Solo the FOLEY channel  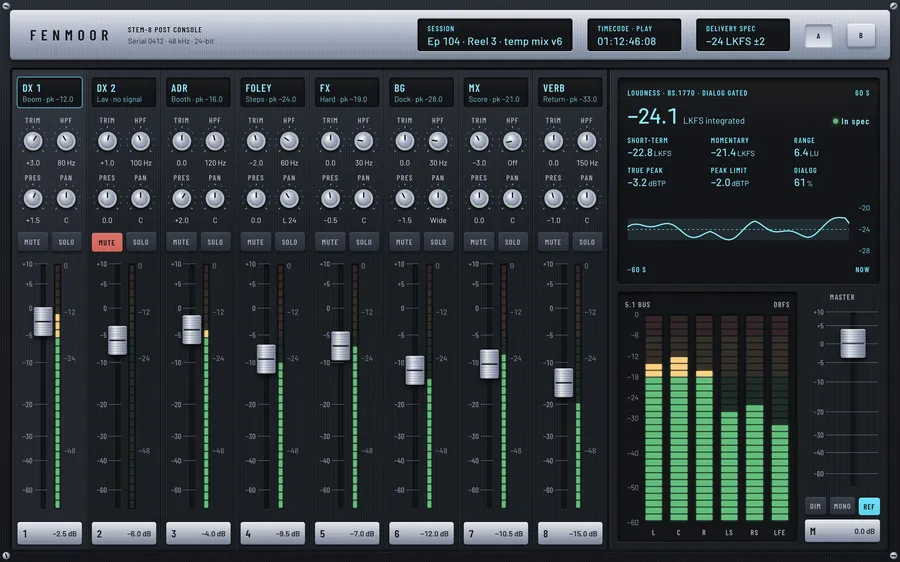pyautogui.click(x=289, y=242)
